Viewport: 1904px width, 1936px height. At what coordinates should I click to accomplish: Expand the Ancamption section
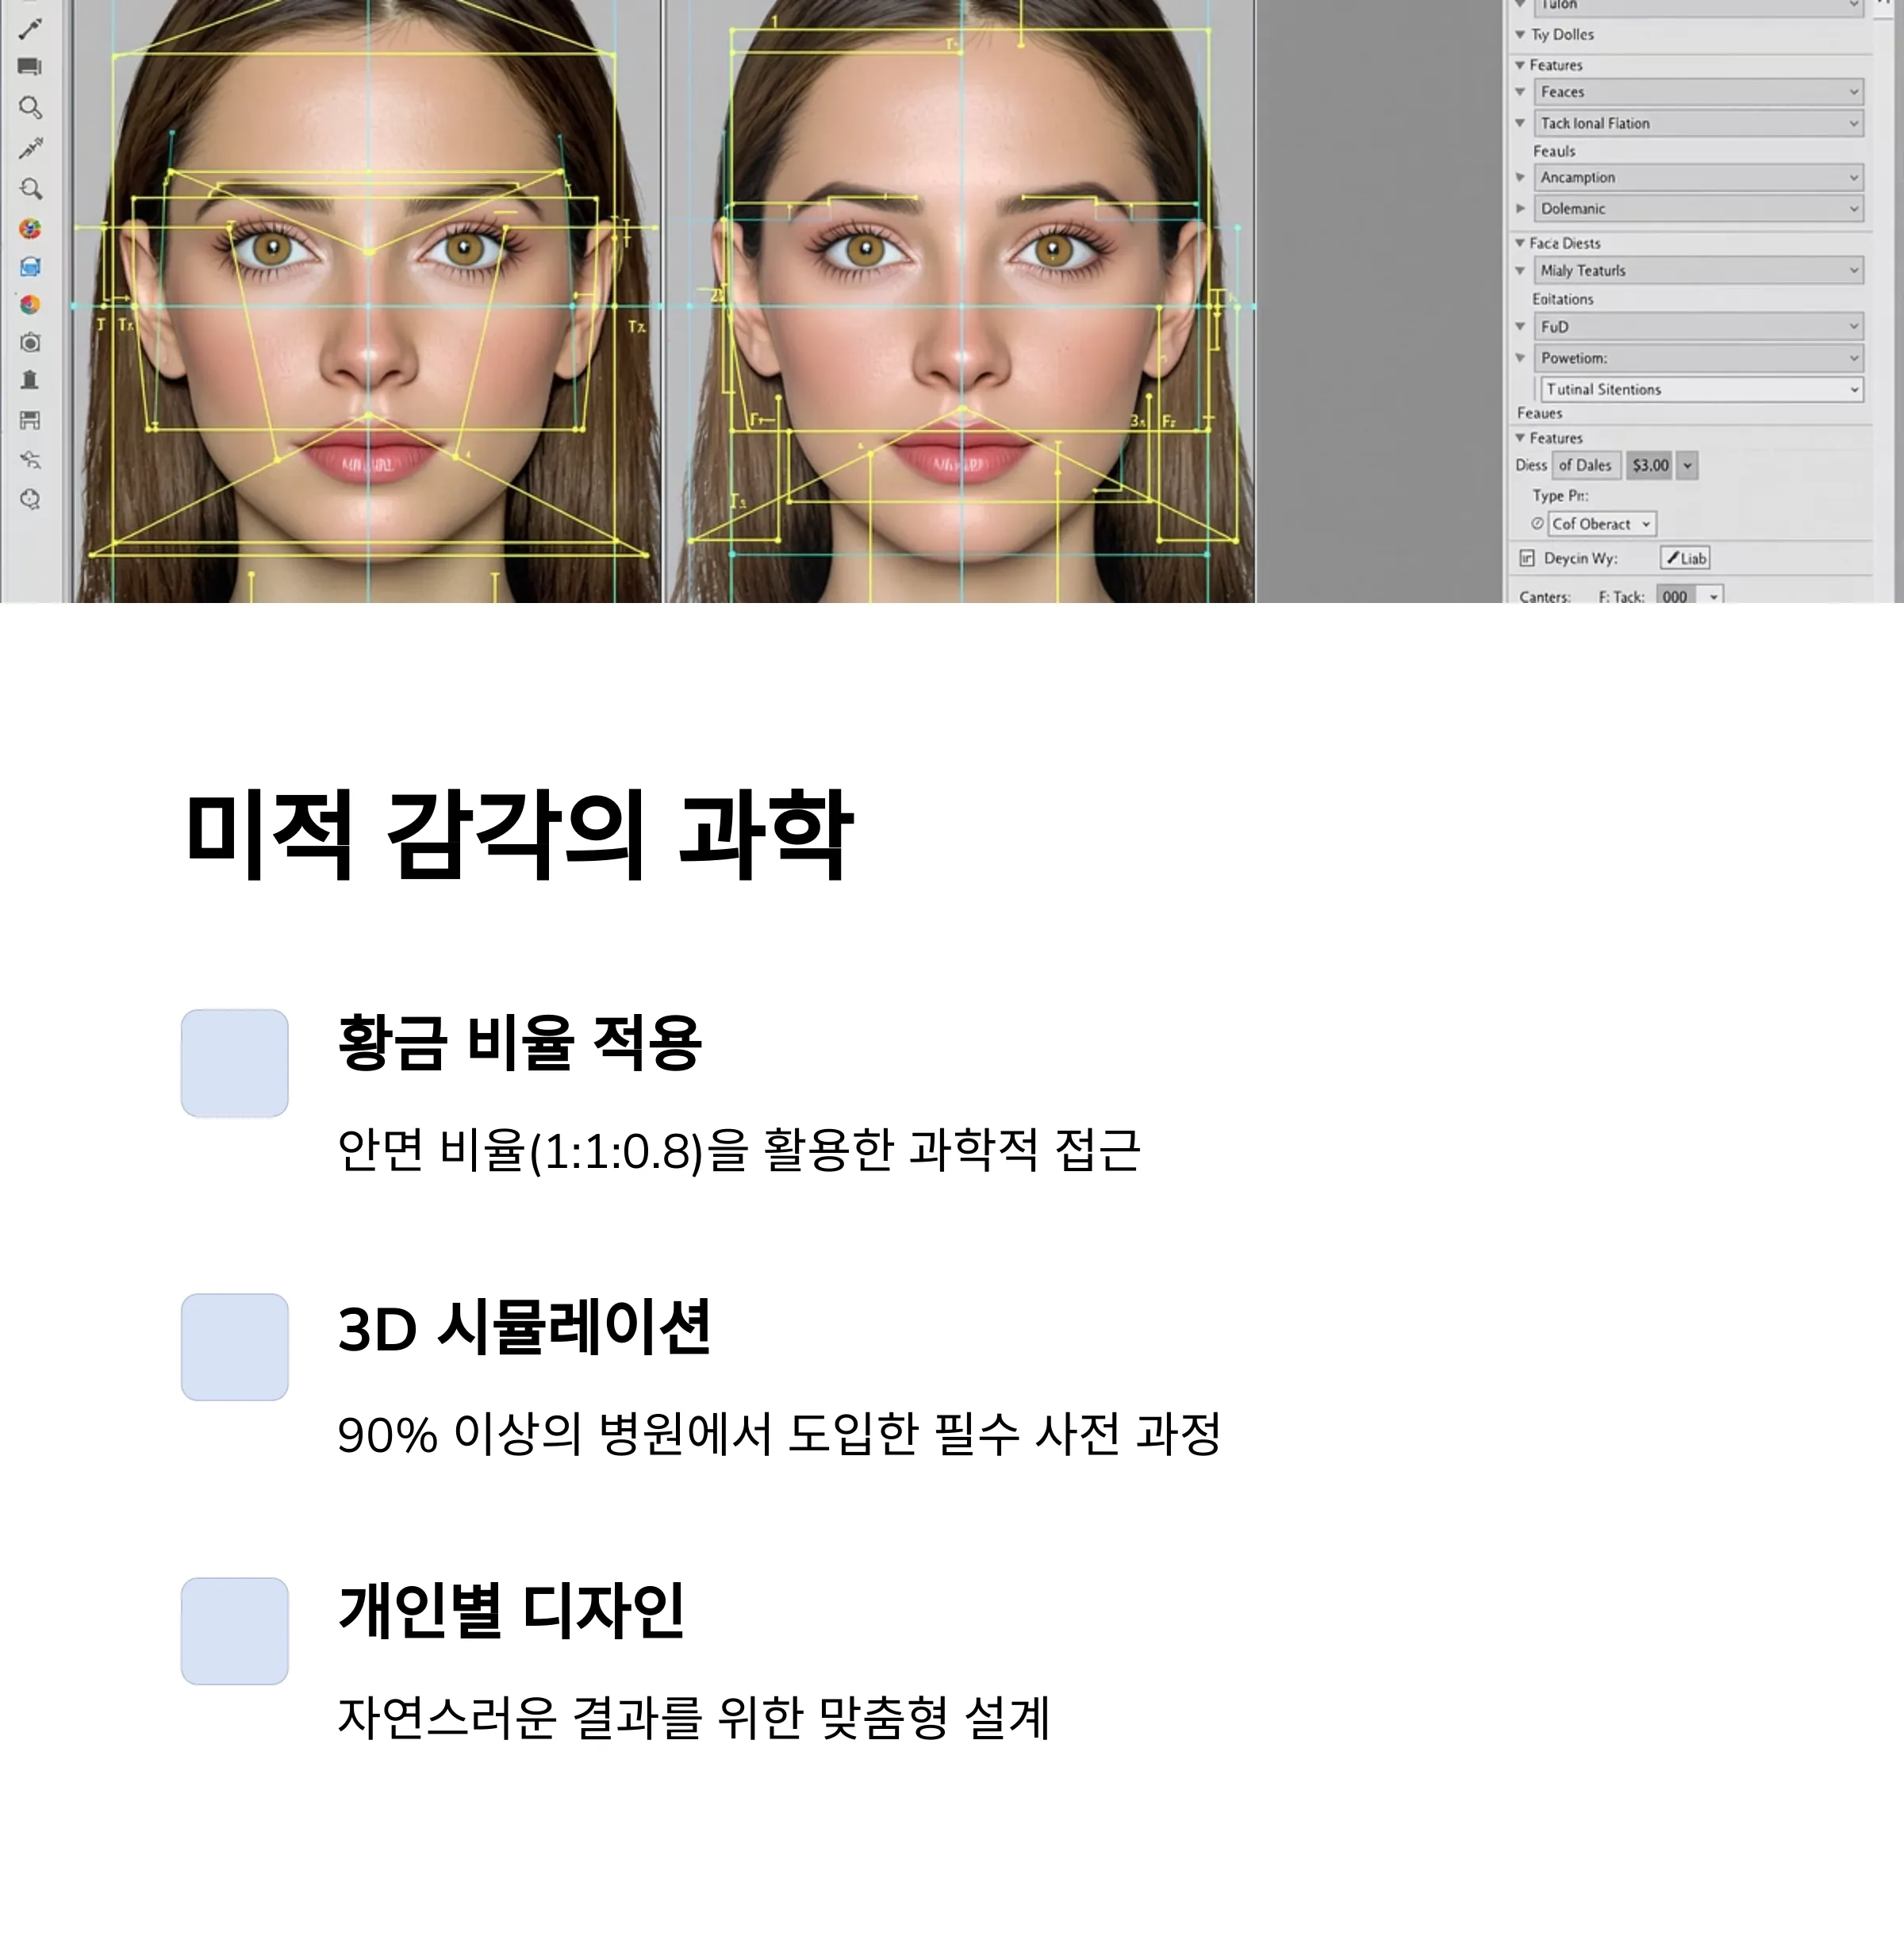pos(1520,177)
